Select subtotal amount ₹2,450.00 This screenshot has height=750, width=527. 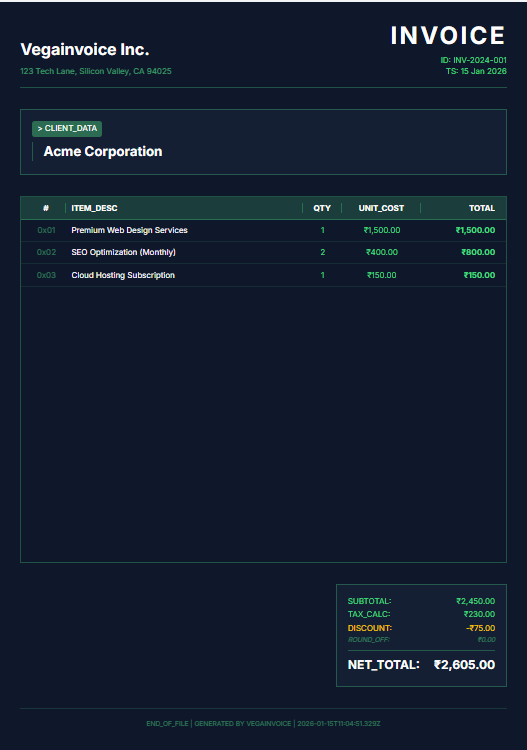pos(475,601)
